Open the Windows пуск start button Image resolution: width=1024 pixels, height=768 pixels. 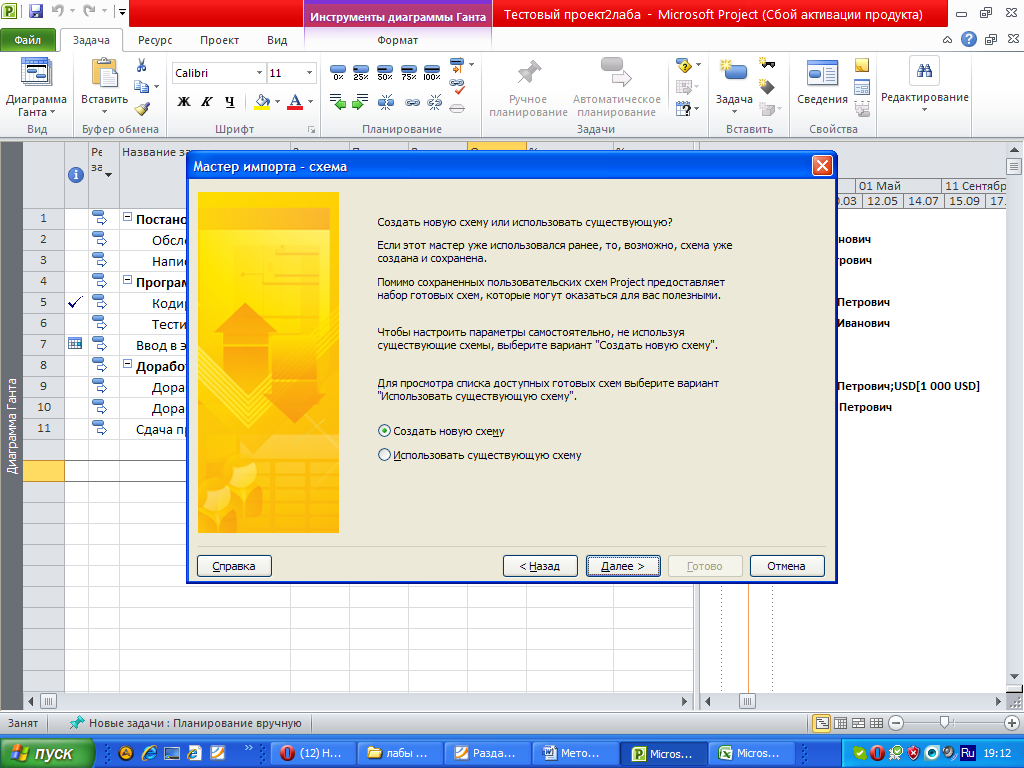pos(47,753)
